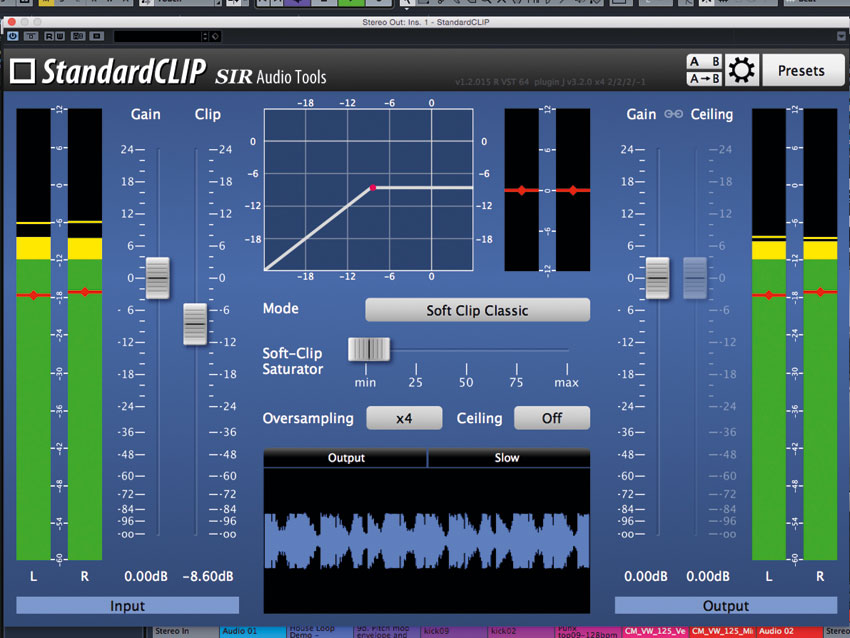
Task: Expand the host bar's far-right dropdown arrow
Action: click(841, 36)
